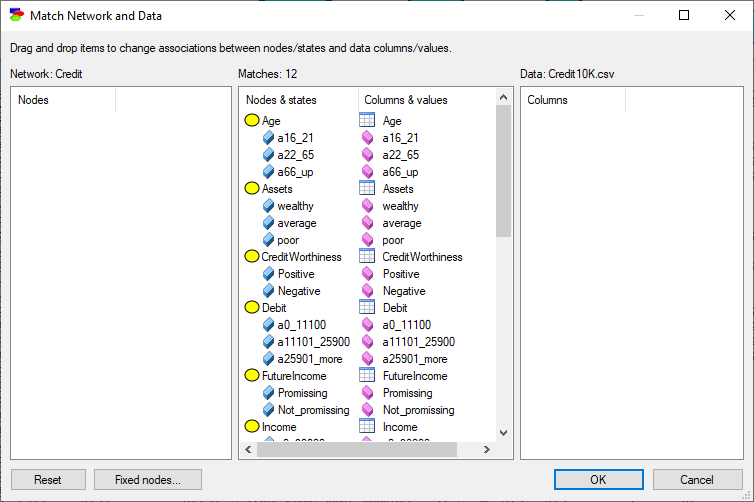Viewport: 754px width, 502px height.
Task: Click the Columns & values column header
Action: (427, 100)
